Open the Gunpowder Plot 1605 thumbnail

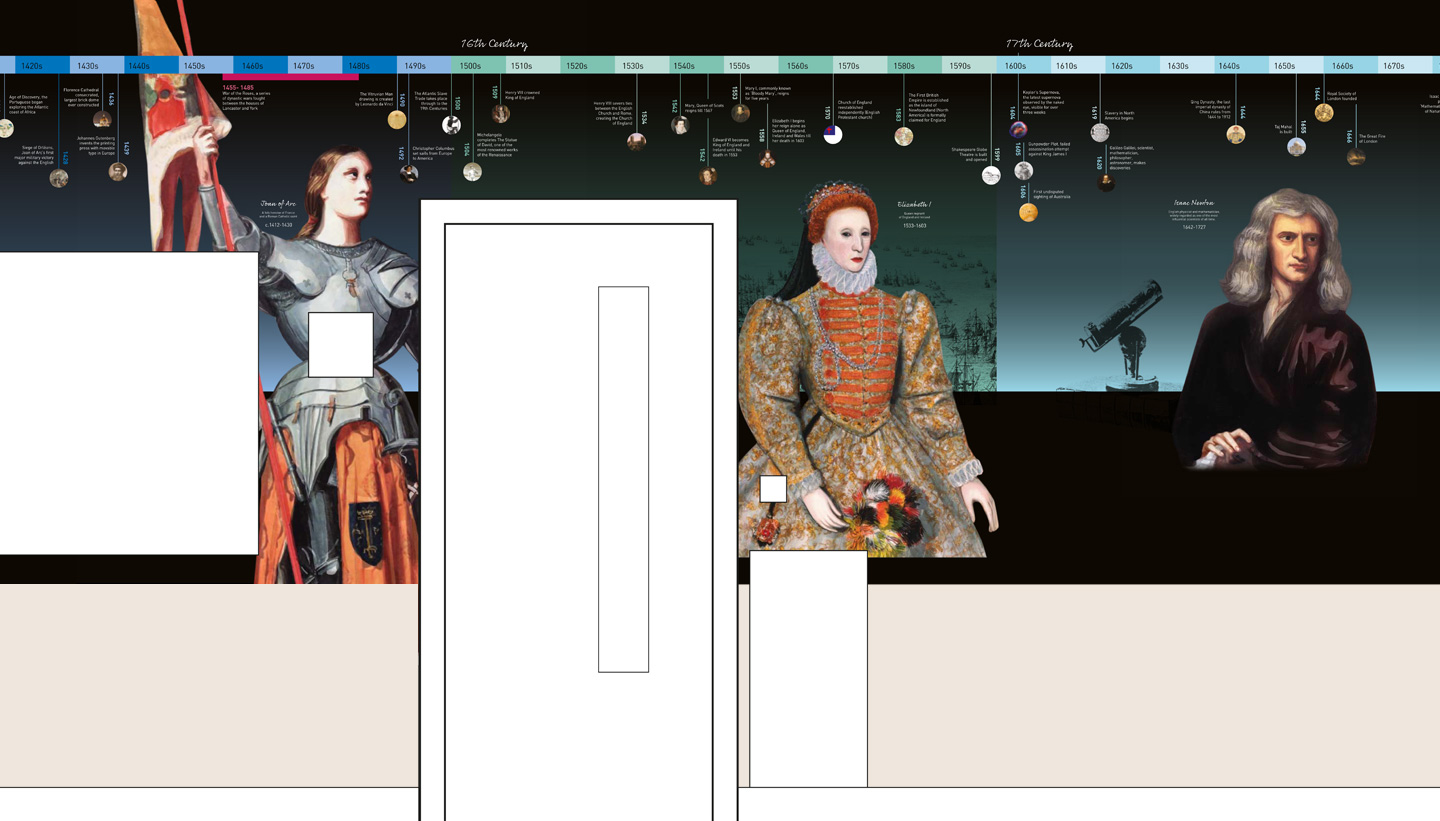(x=1023, y=171)
